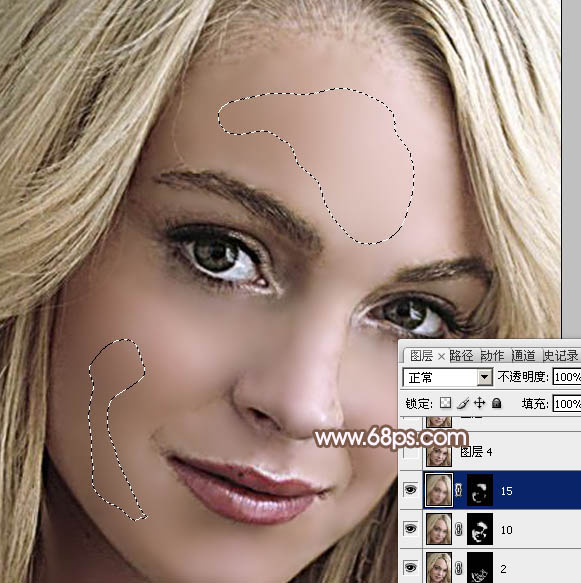Image resolution: width=581 pixels, height=583 pixels.
Task: Hide layer 15 using its eye icon
Action: [x=410, y=490]
